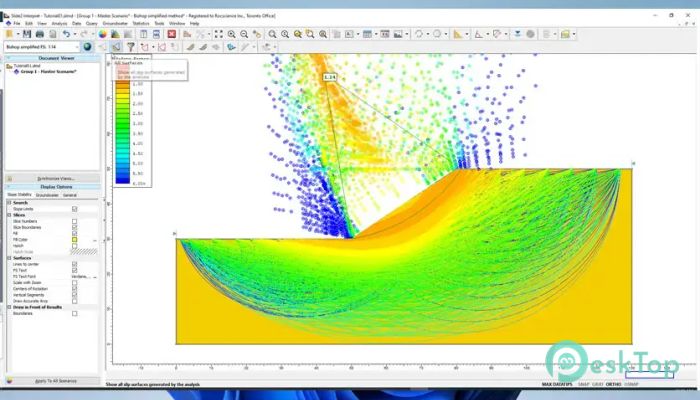Click the yellow folder icon at toolbar end
This screenshot has width=700, height=400.
[x=565, y=34]
